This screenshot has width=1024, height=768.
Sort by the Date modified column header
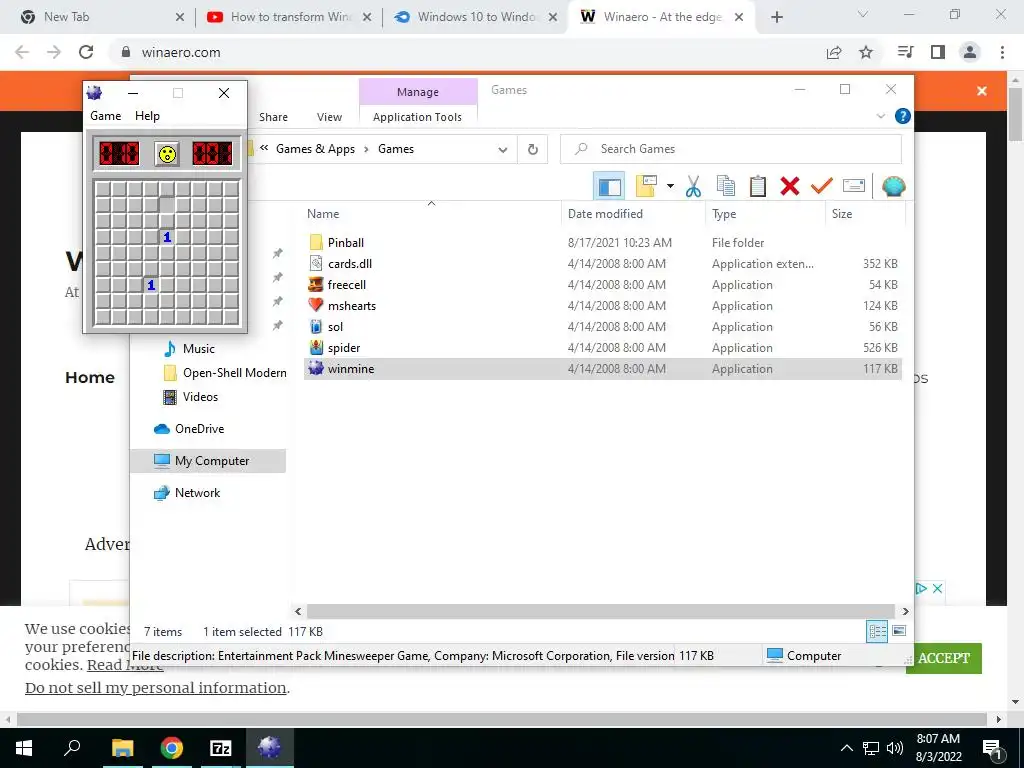point(605,214)
